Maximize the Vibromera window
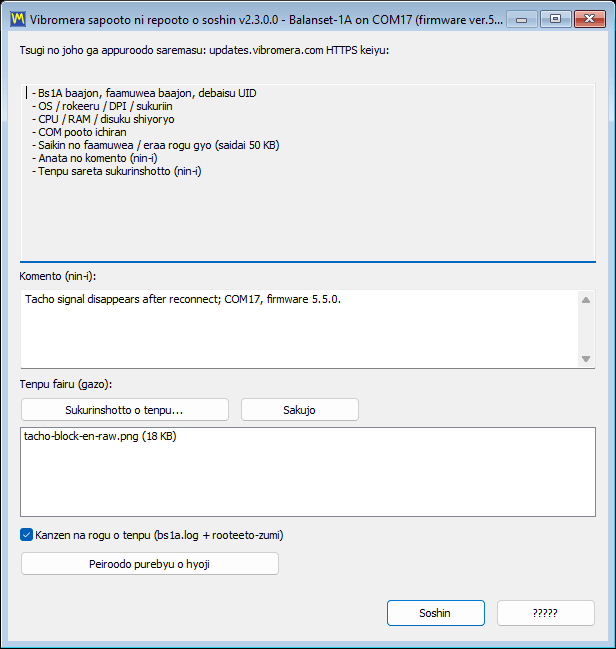 pos(556,19)
